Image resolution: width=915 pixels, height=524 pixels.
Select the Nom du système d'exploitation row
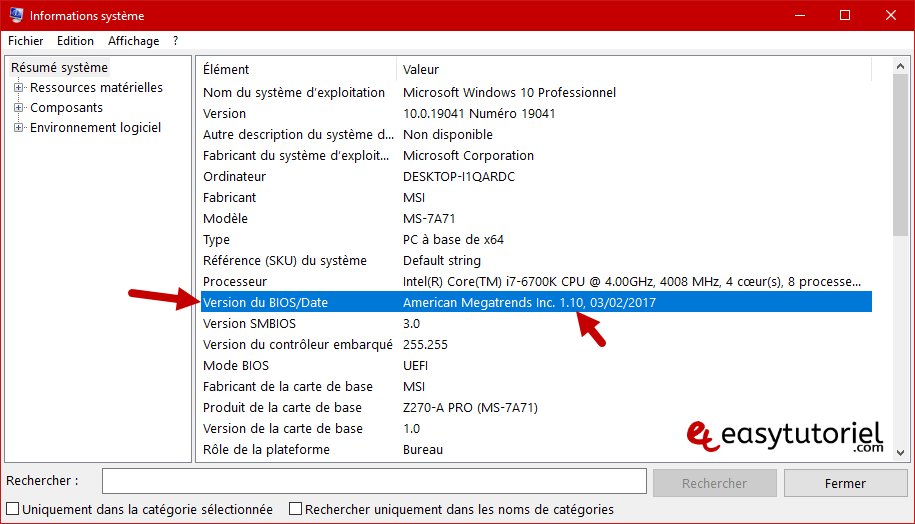[536, 92]
